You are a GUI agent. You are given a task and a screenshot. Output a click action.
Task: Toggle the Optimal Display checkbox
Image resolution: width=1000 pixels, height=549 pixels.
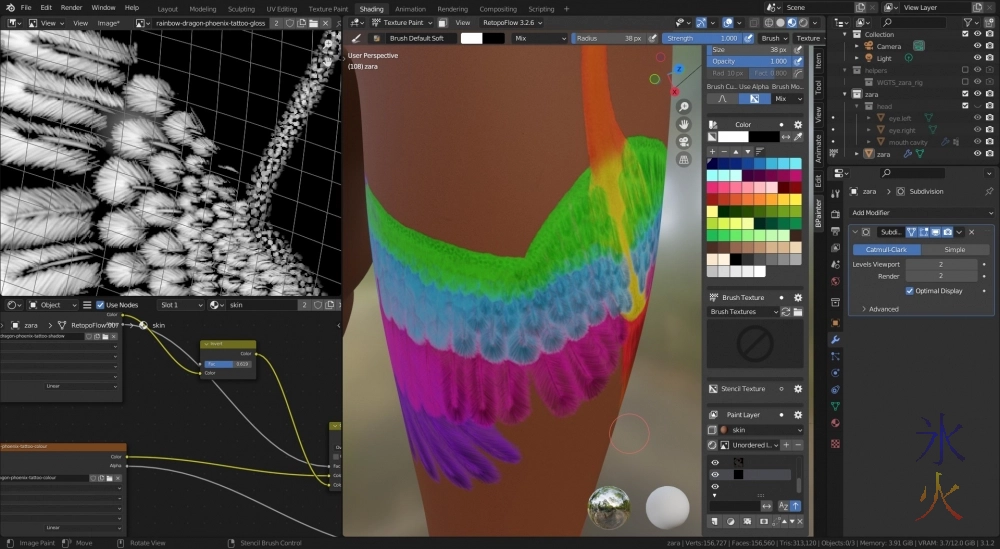(909, 291)
